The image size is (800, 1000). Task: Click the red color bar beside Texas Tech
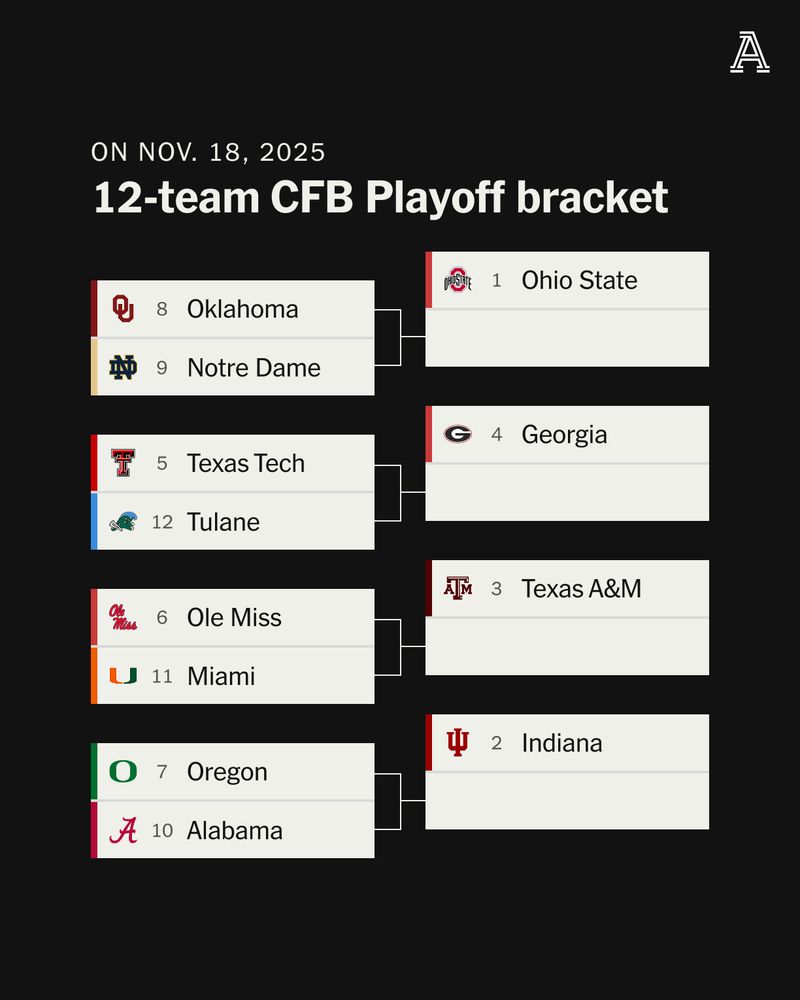(x=94, y=463)
